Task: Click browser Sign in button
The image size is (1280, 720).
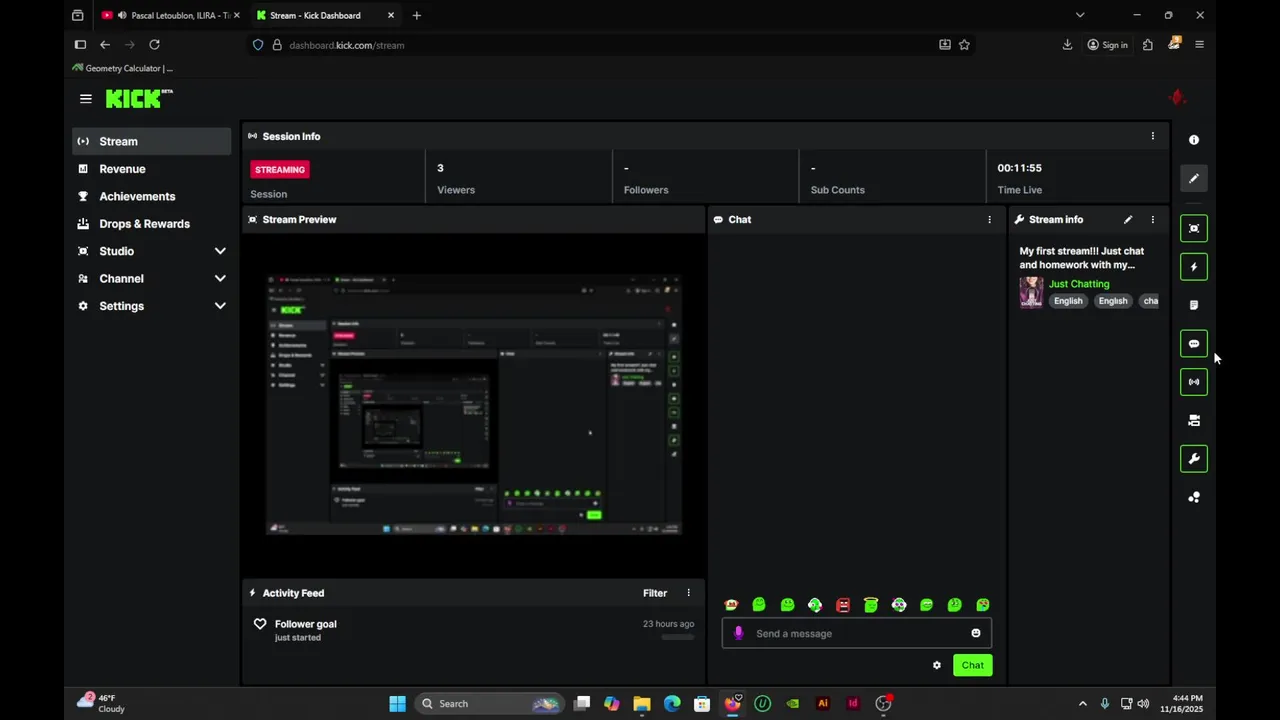Action: [1107, 45]
